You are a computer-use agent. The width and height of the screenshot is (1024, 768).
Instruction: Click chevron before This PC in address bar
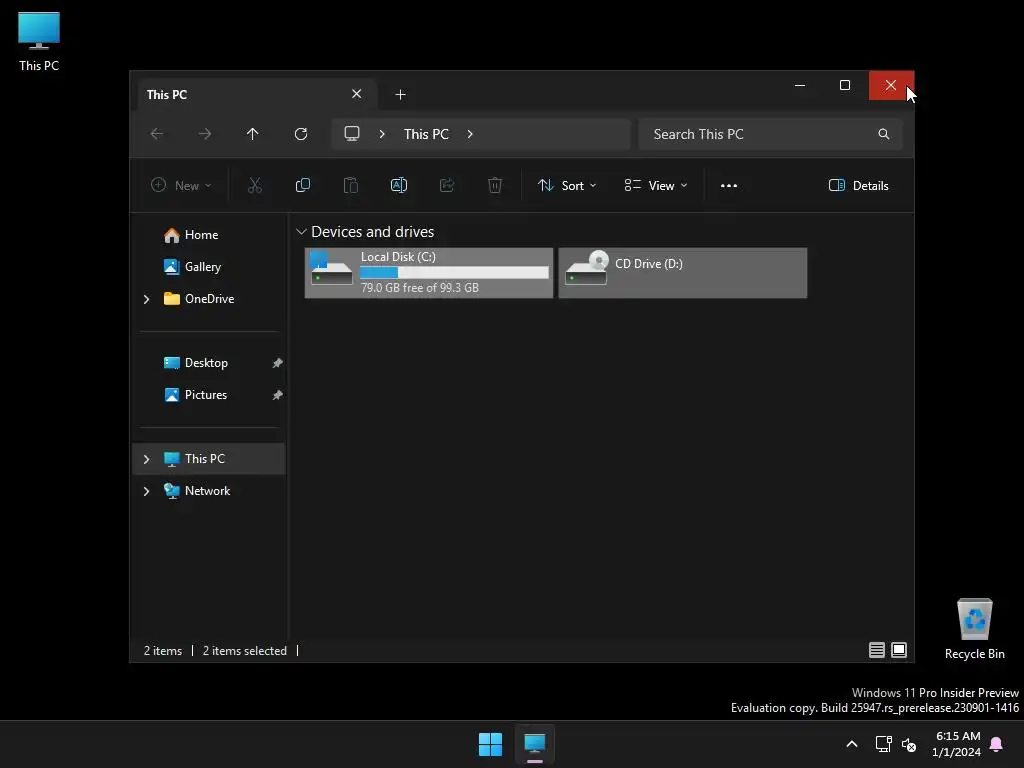(x=382, y=134)
